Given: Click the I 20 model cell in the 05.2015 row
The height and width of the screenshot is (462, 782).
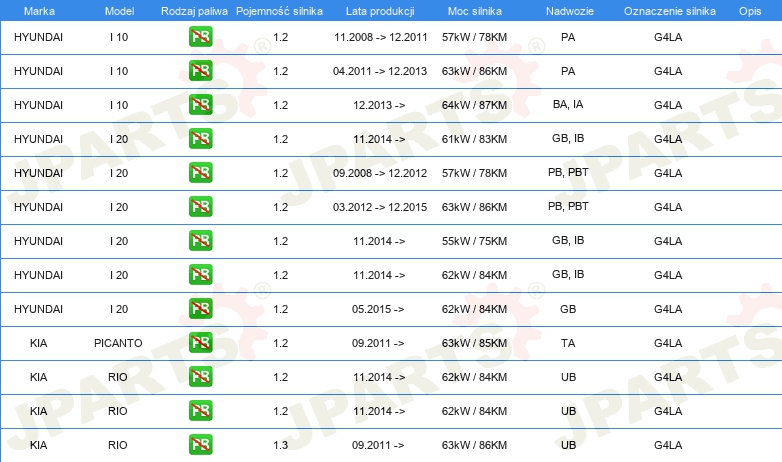Looking at the screenshot, I should (119, 309).
